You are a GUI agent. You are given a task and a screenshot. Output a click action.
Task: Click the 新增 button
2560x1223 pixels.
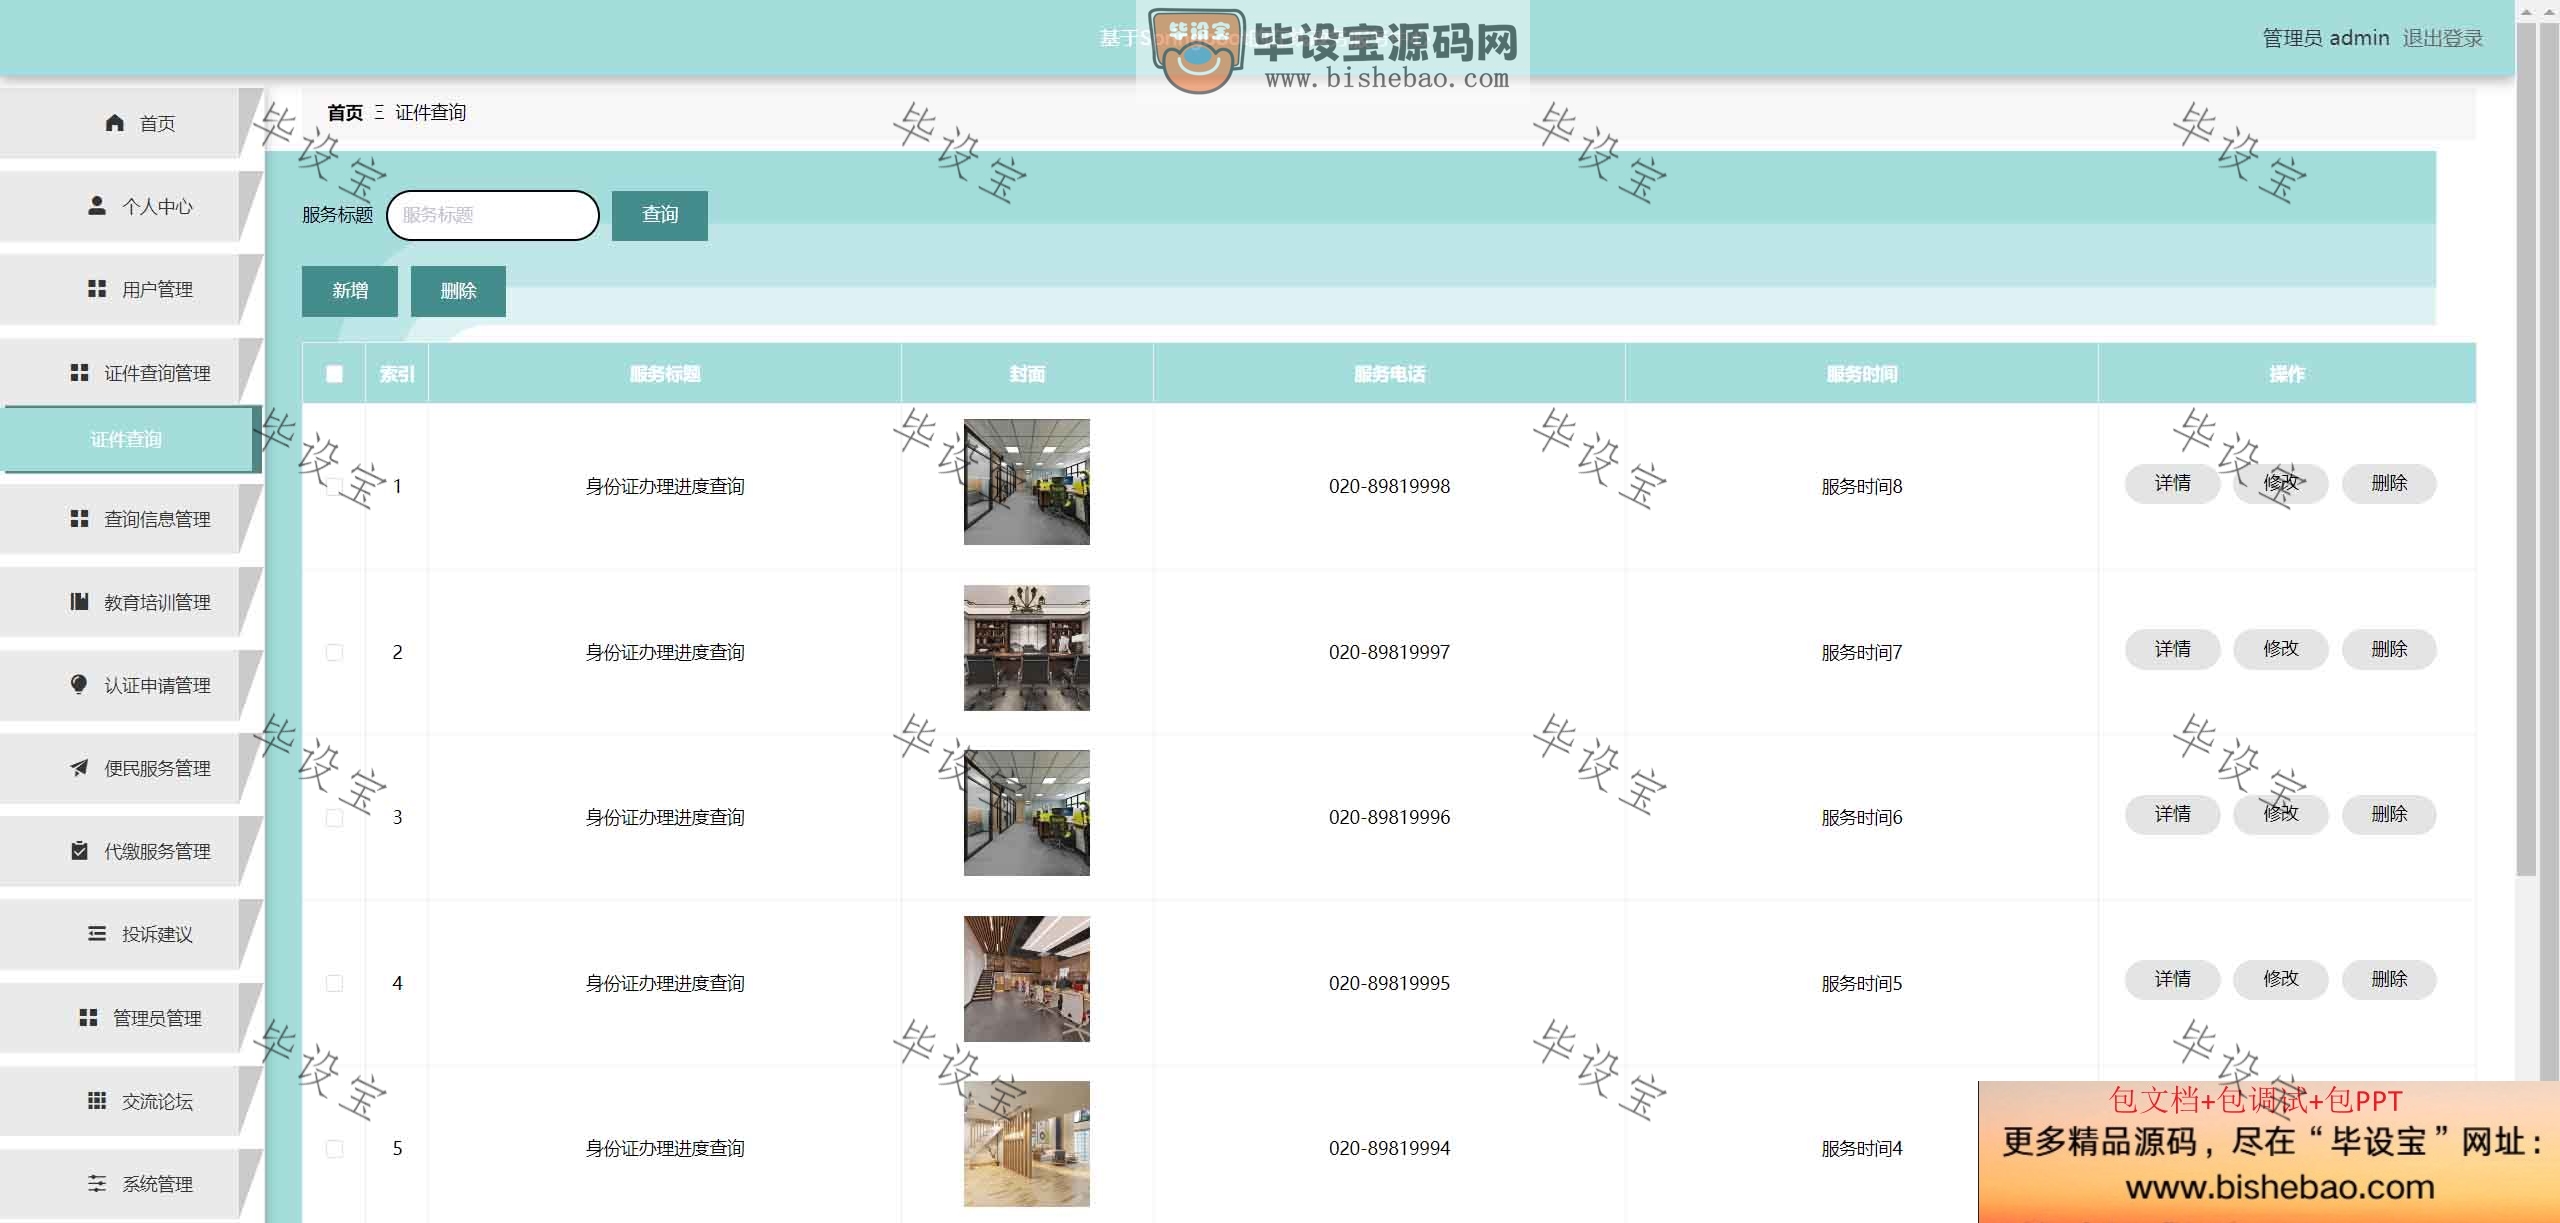pos(350,291)
